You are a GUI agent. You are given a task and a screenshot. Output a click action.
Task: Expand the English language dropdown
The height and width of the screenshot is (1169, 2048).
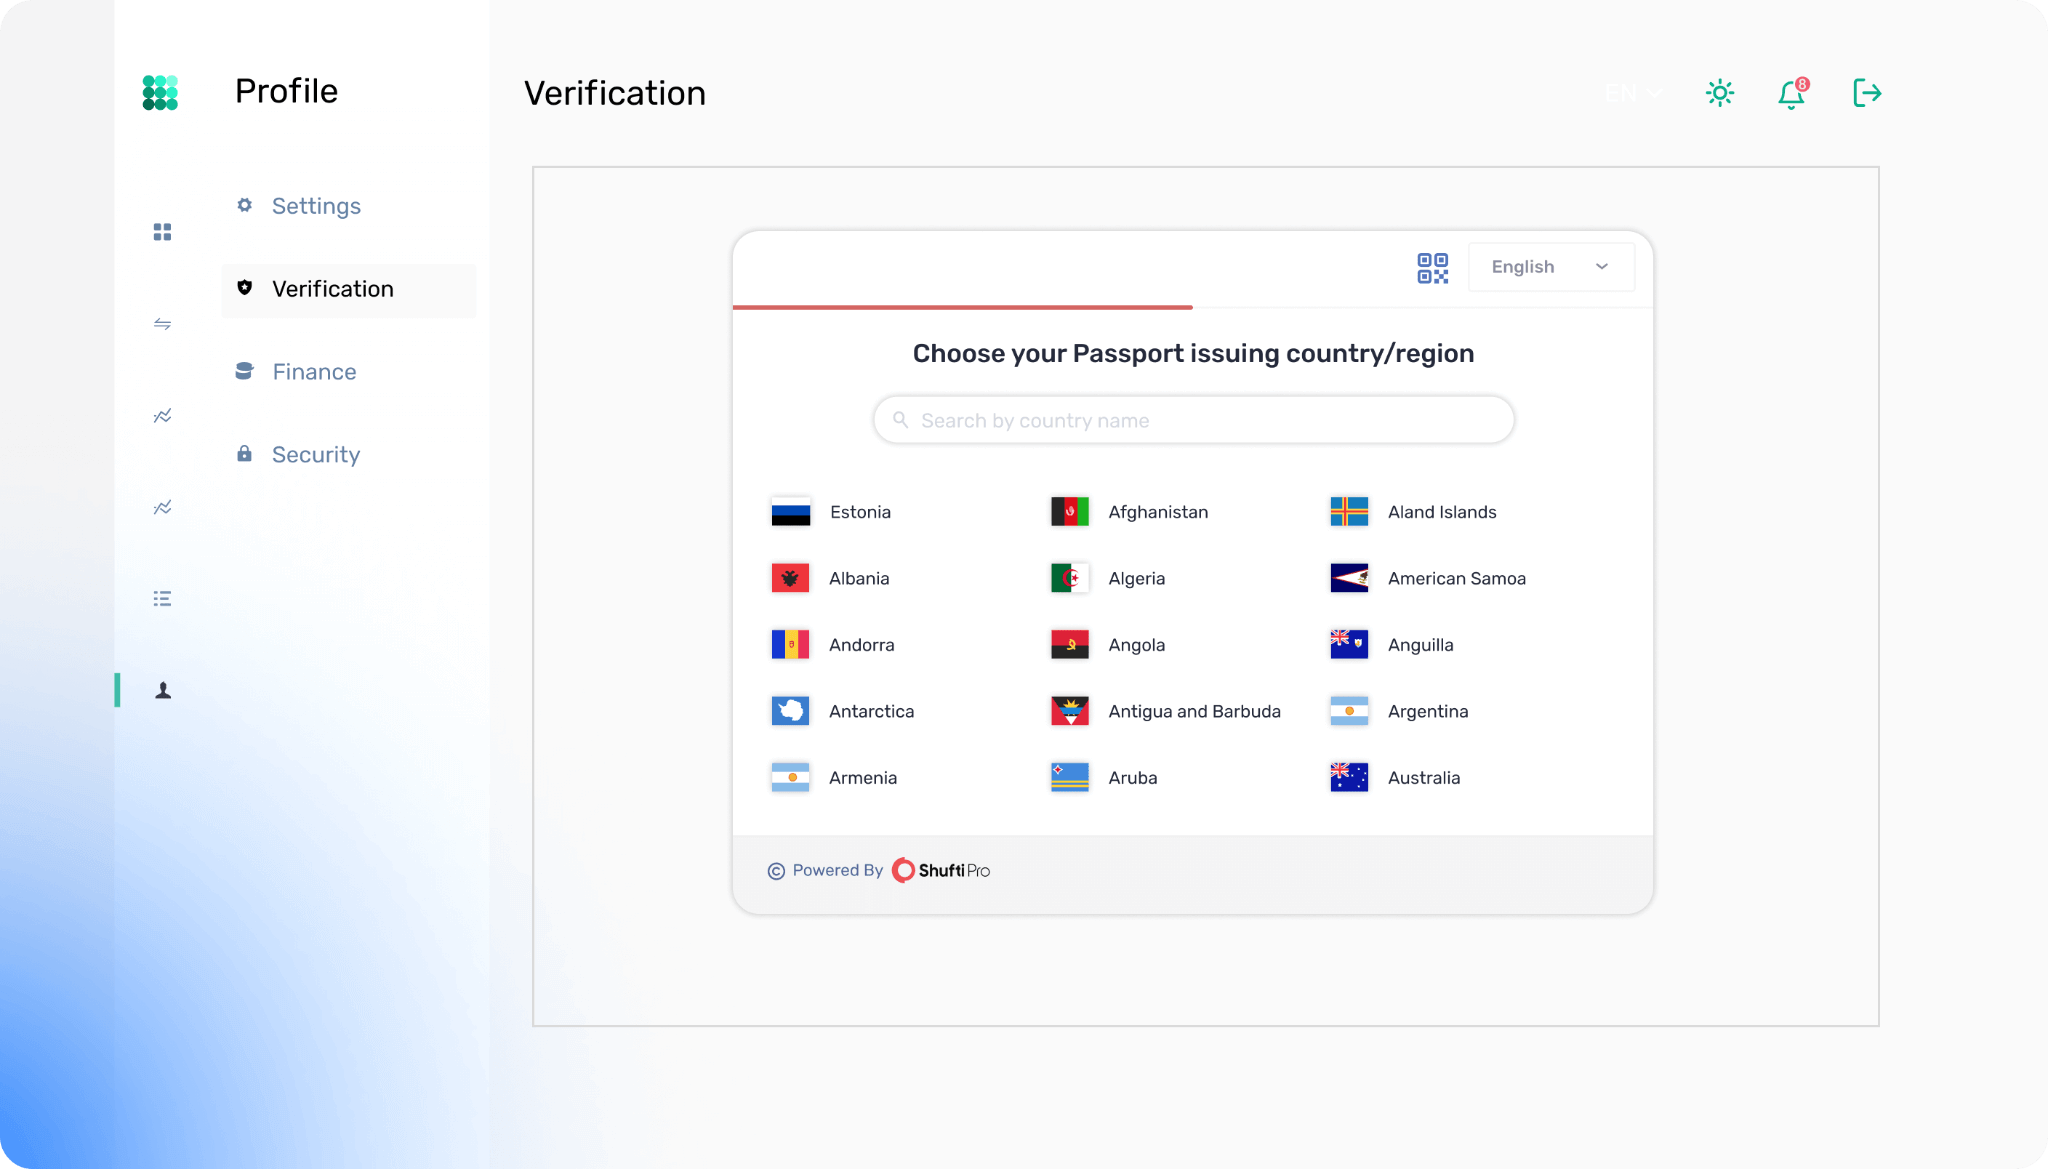[x=1550, y=267]
